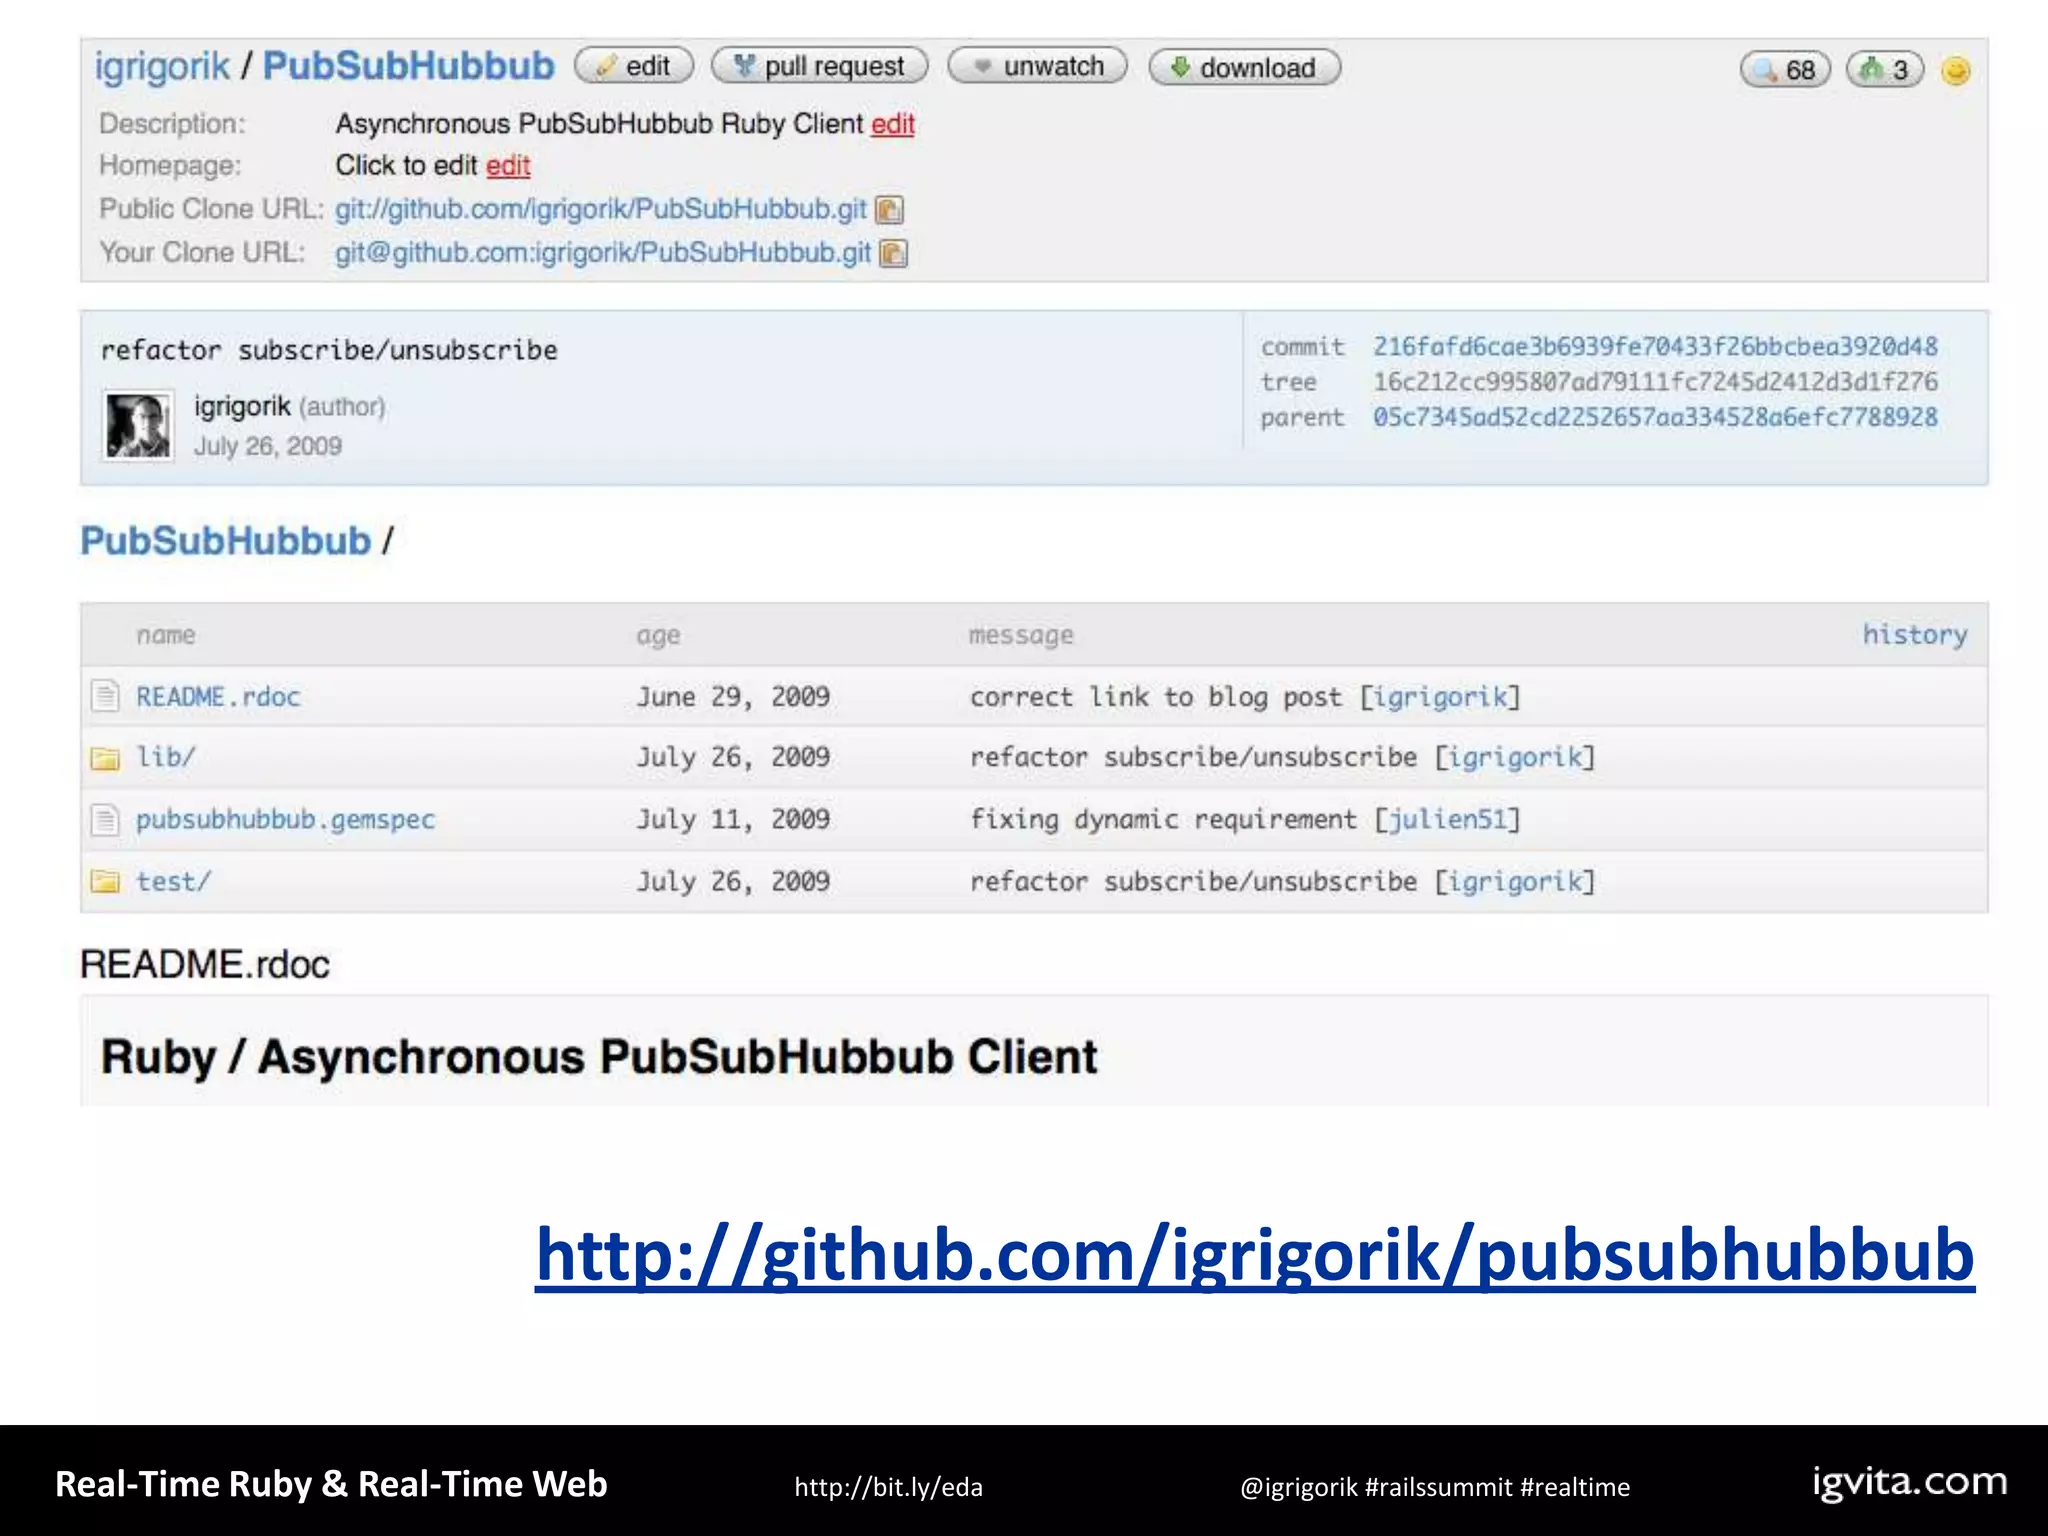Click igrigorik in test/ commit message

click(x=1515, y=882)
